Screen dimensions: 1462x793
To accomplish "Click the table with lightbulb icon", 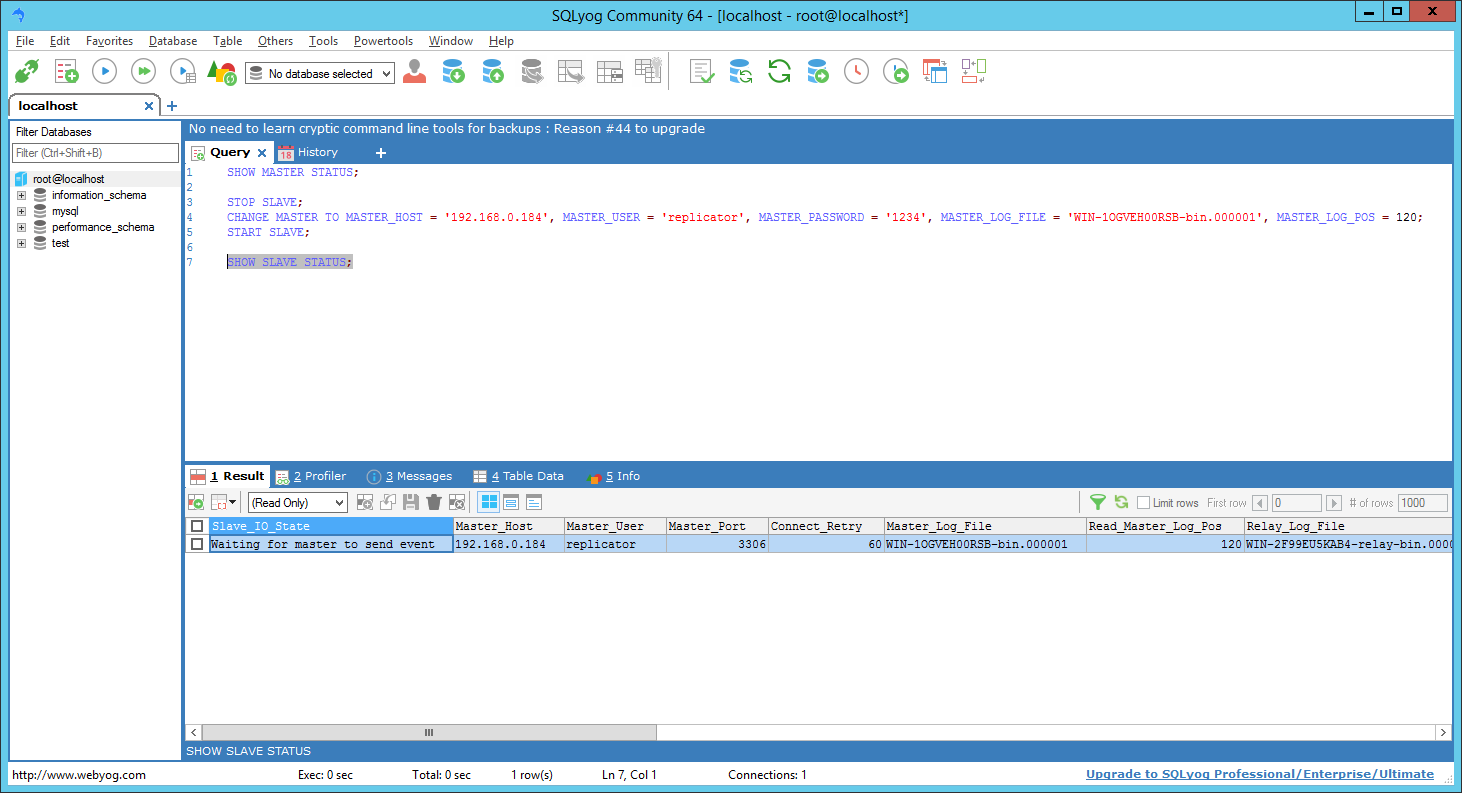I will coord(648,72).
